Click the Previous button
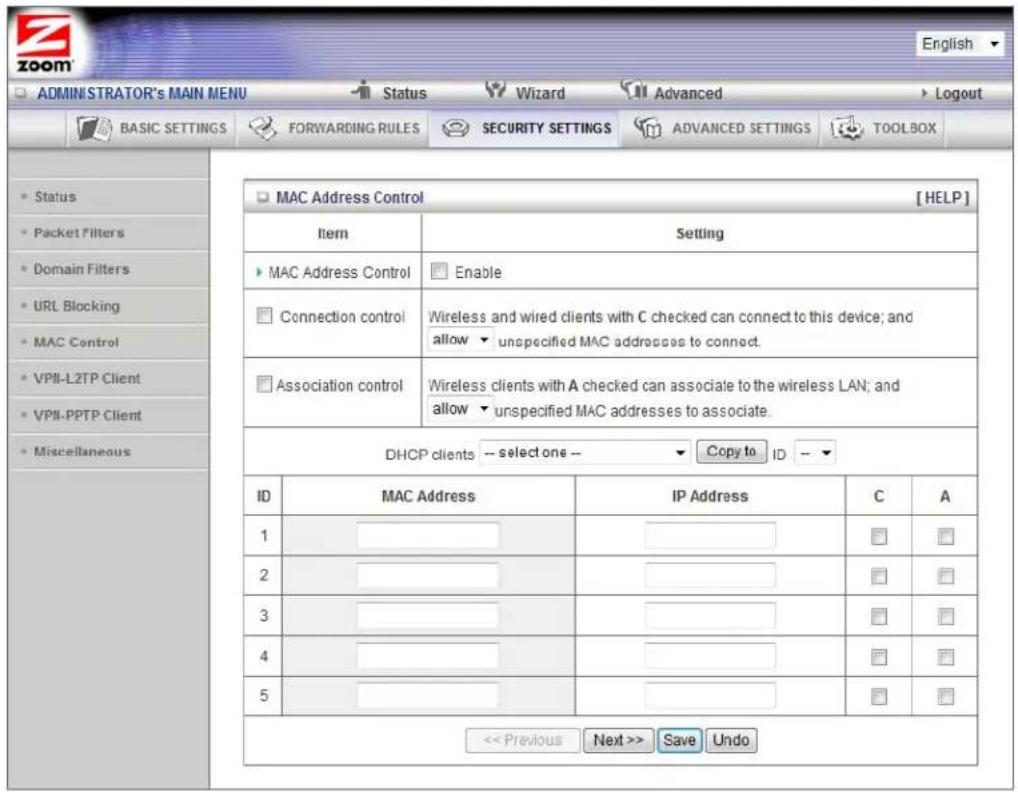The height and width of the screenshot is (792, 1018). coord(522,740)
